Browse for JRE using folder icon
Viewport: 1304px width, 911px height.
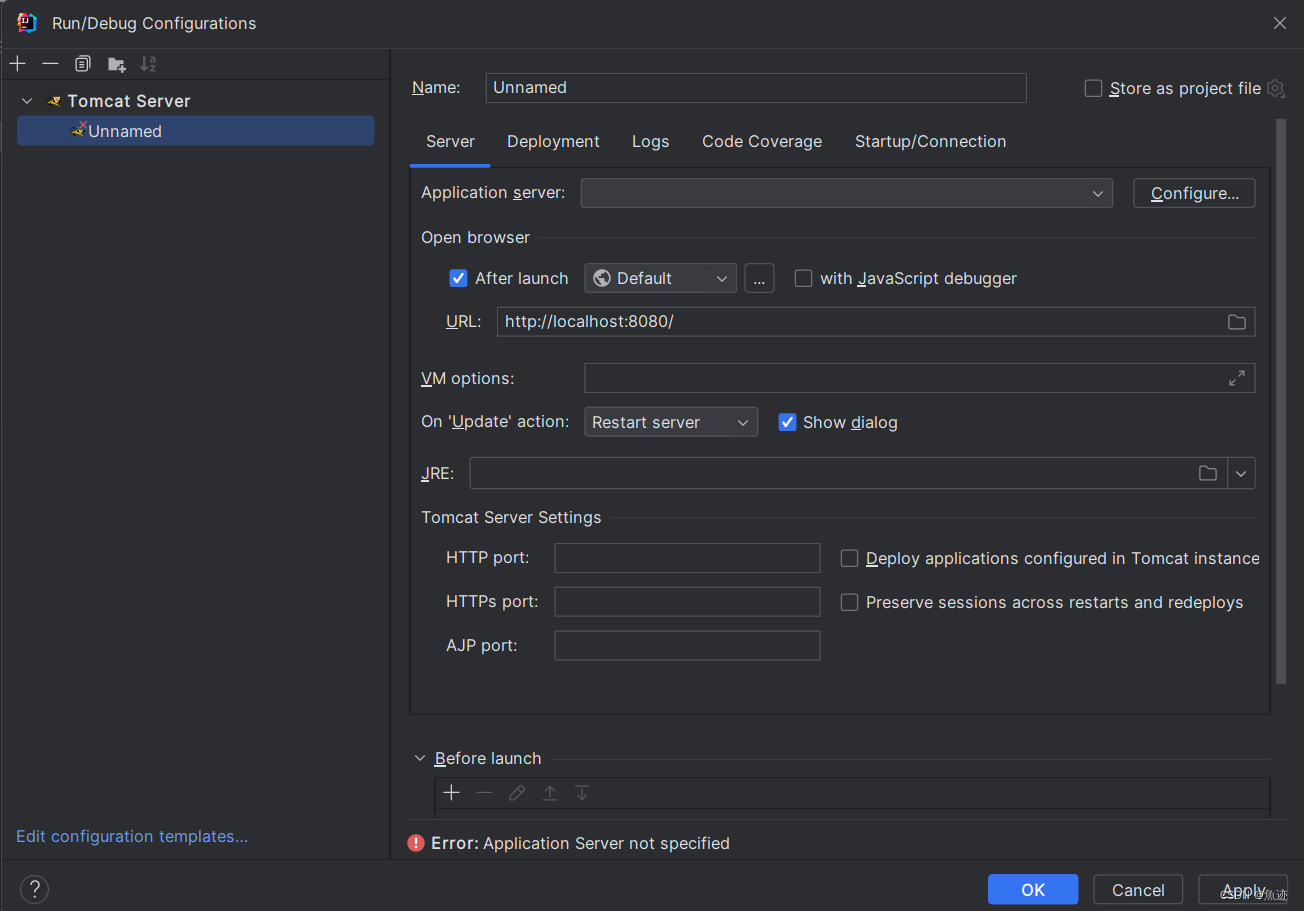point(1208,473)
